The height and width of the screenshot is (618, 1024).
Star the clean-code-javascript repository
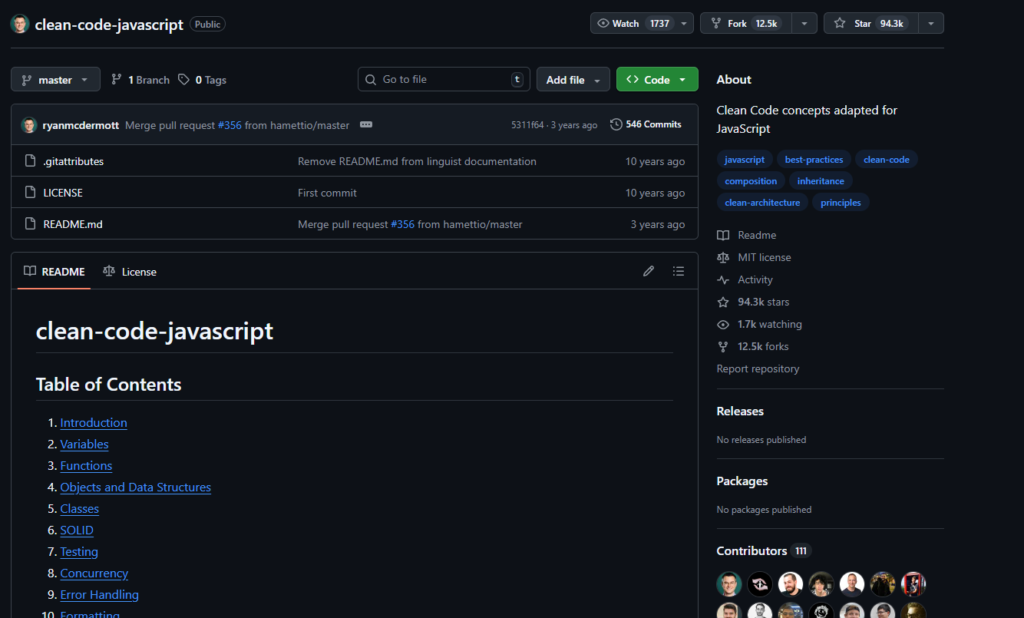coord(866,23)
